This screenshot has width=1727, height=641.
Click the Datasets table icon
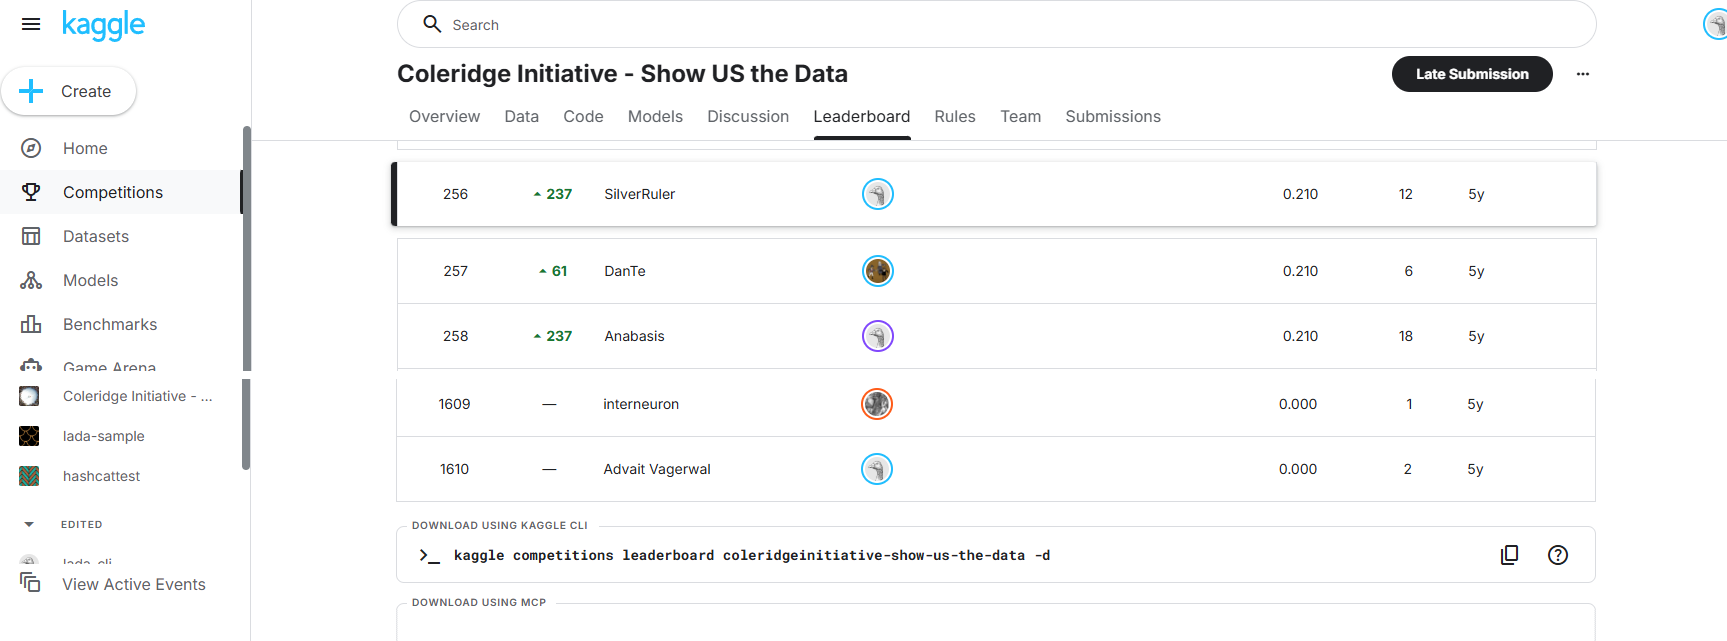coord(31,236)
